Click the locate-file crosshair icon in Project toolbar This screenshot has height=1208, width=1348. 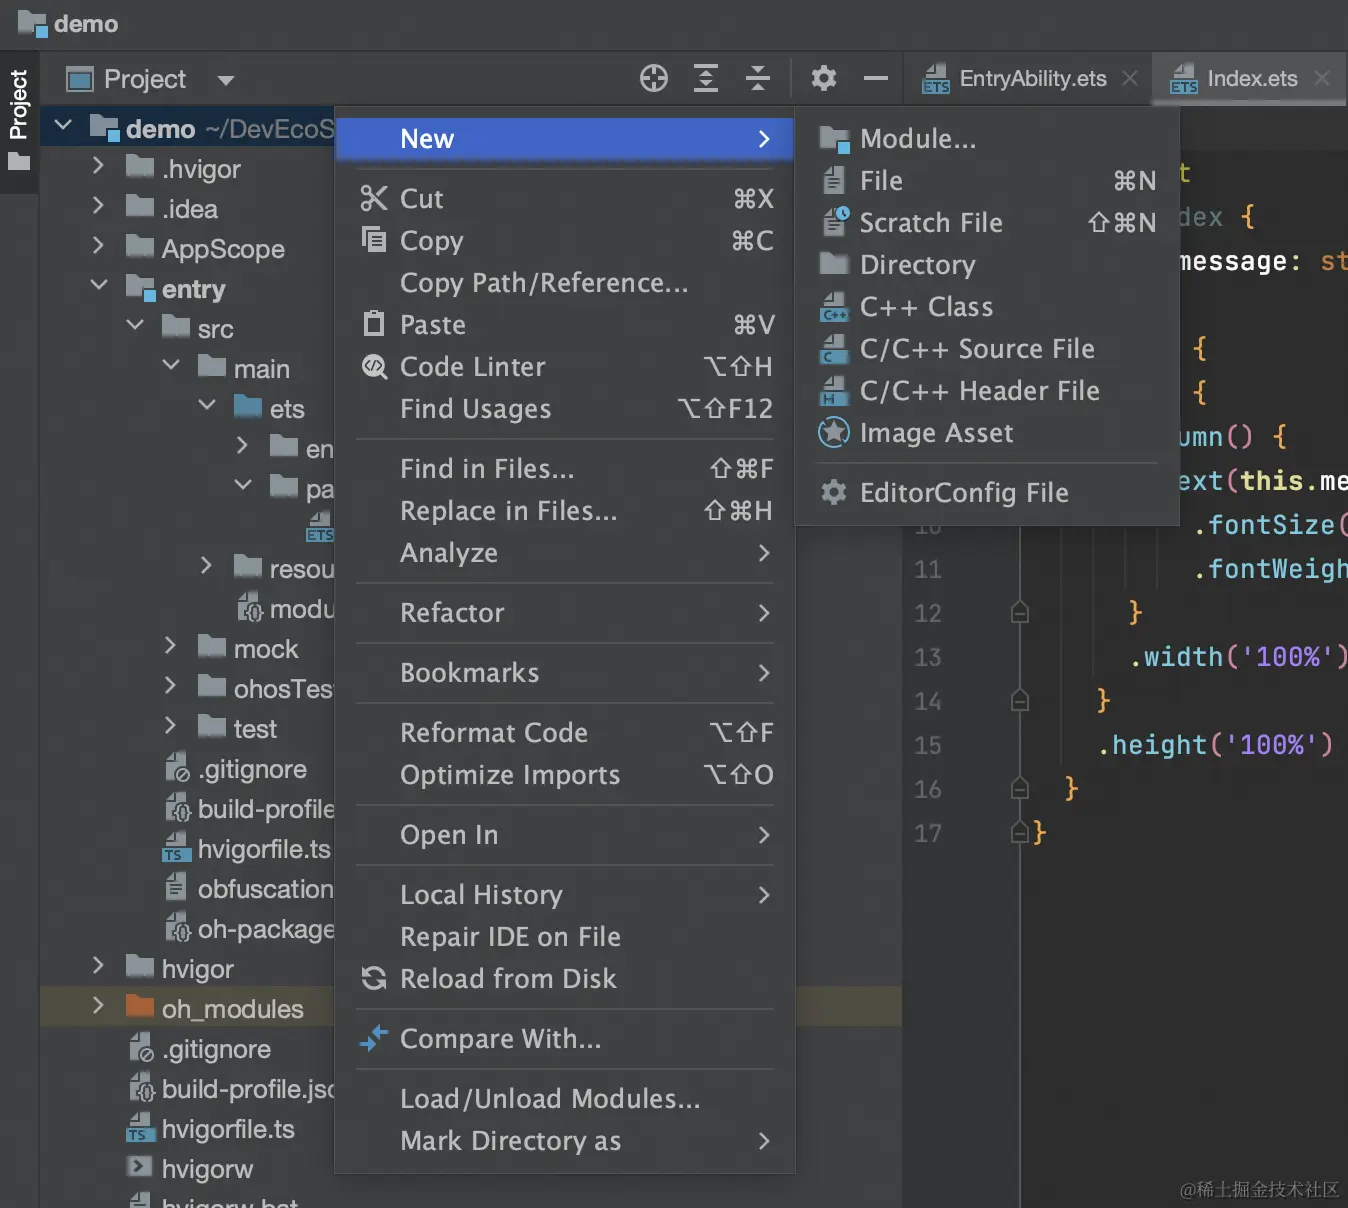[x=654, y=78]
